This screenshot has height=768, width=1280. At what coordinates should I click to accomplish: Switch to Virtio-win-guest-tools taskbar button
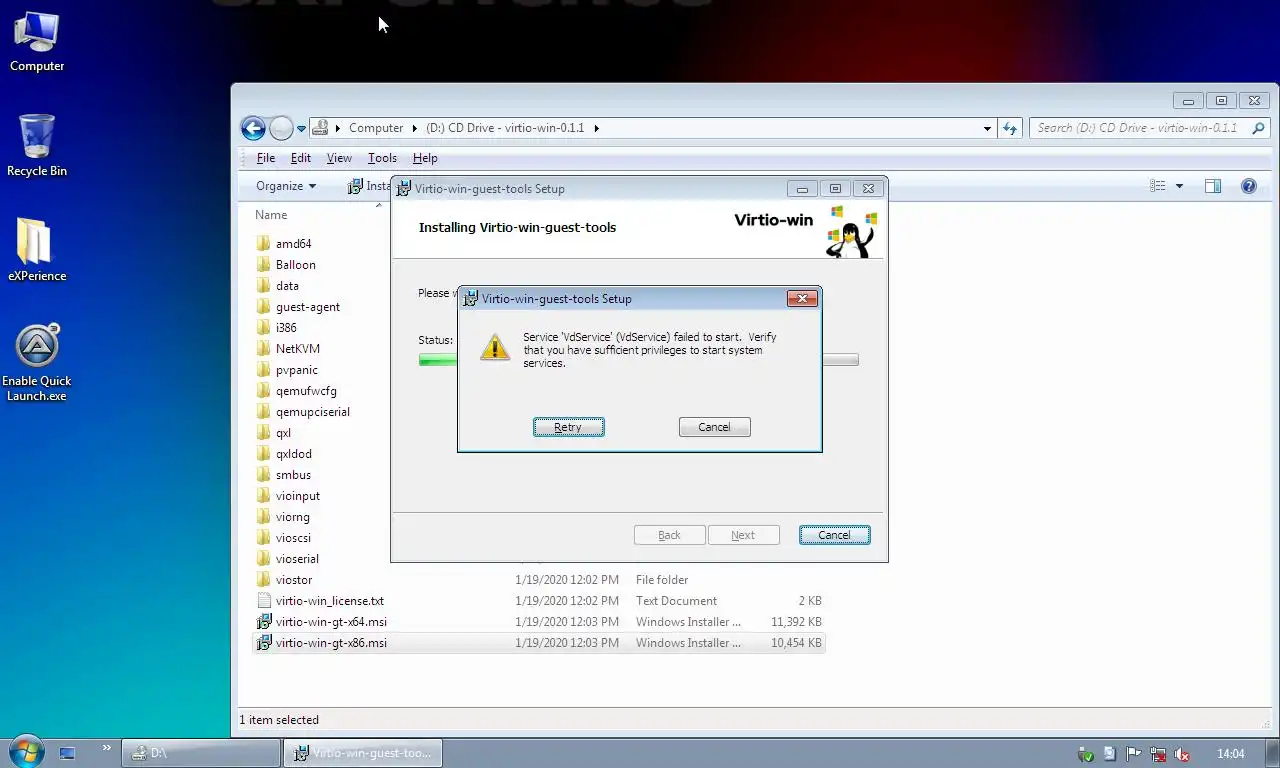pos(363,753)
